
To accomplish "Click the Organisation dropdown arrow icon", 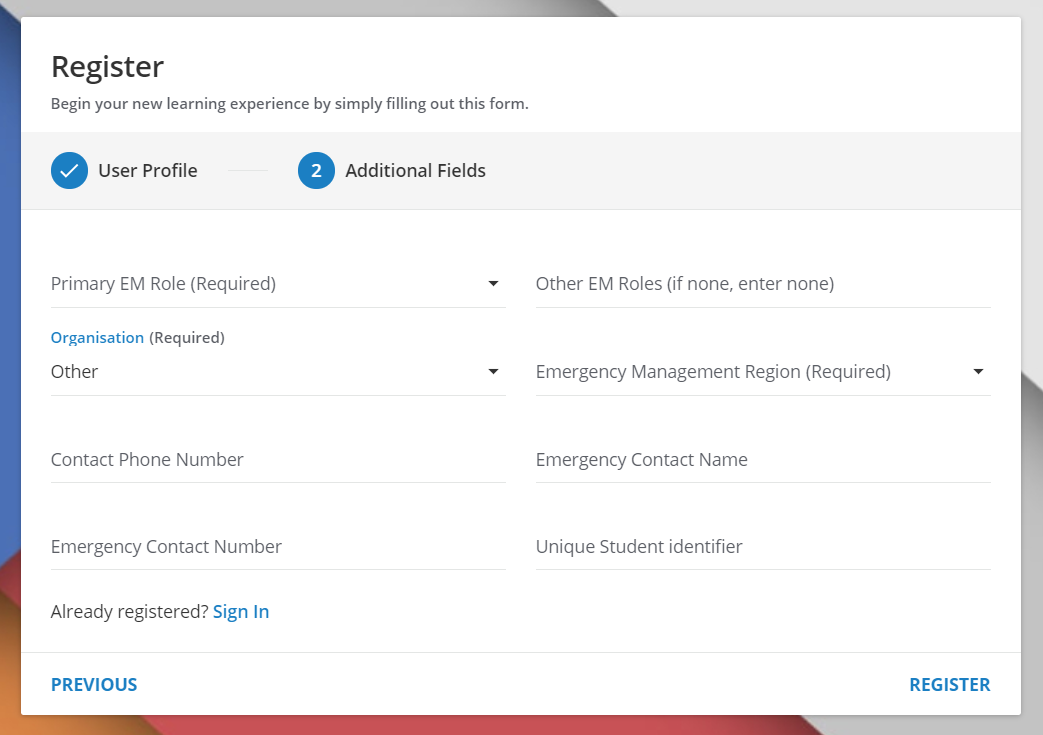I will click(493, 372).
